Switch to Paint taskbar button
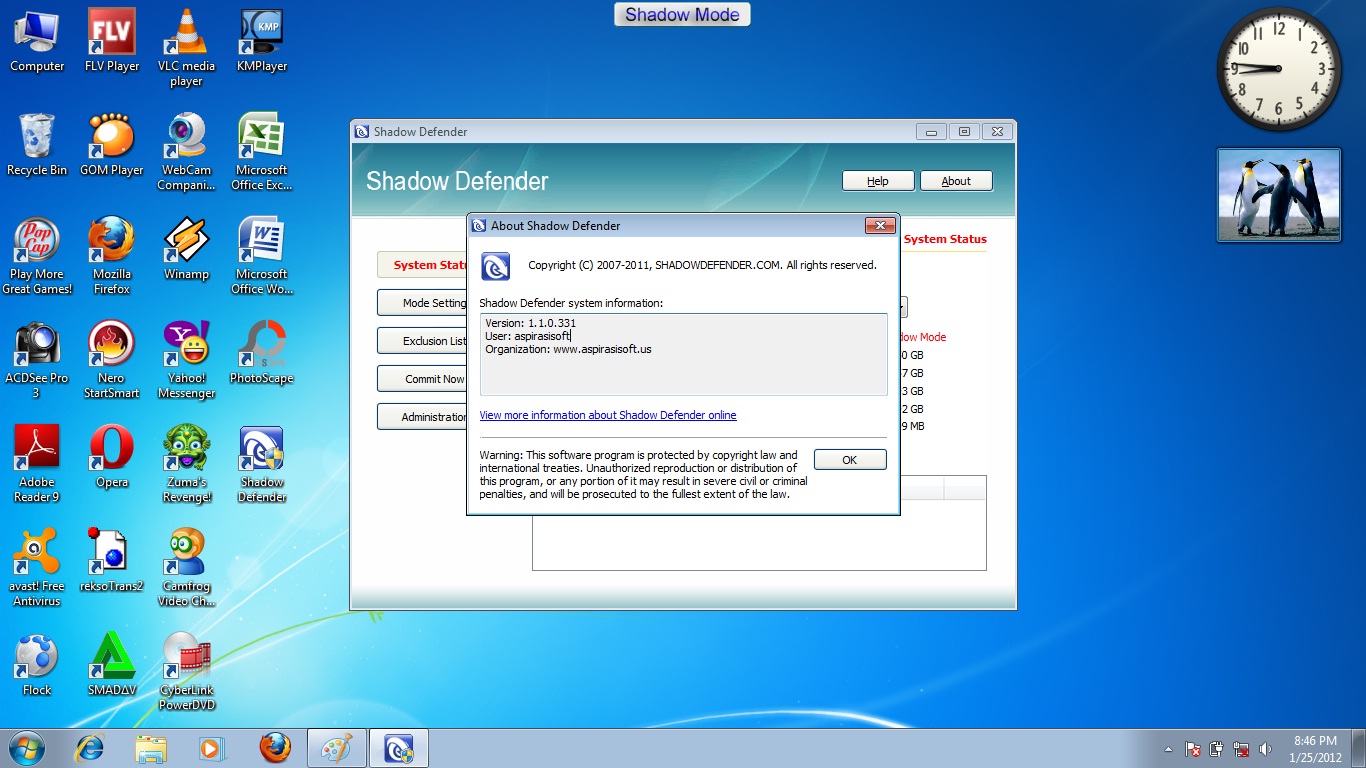The image size is (1366, 768). (x=337, y=748)
